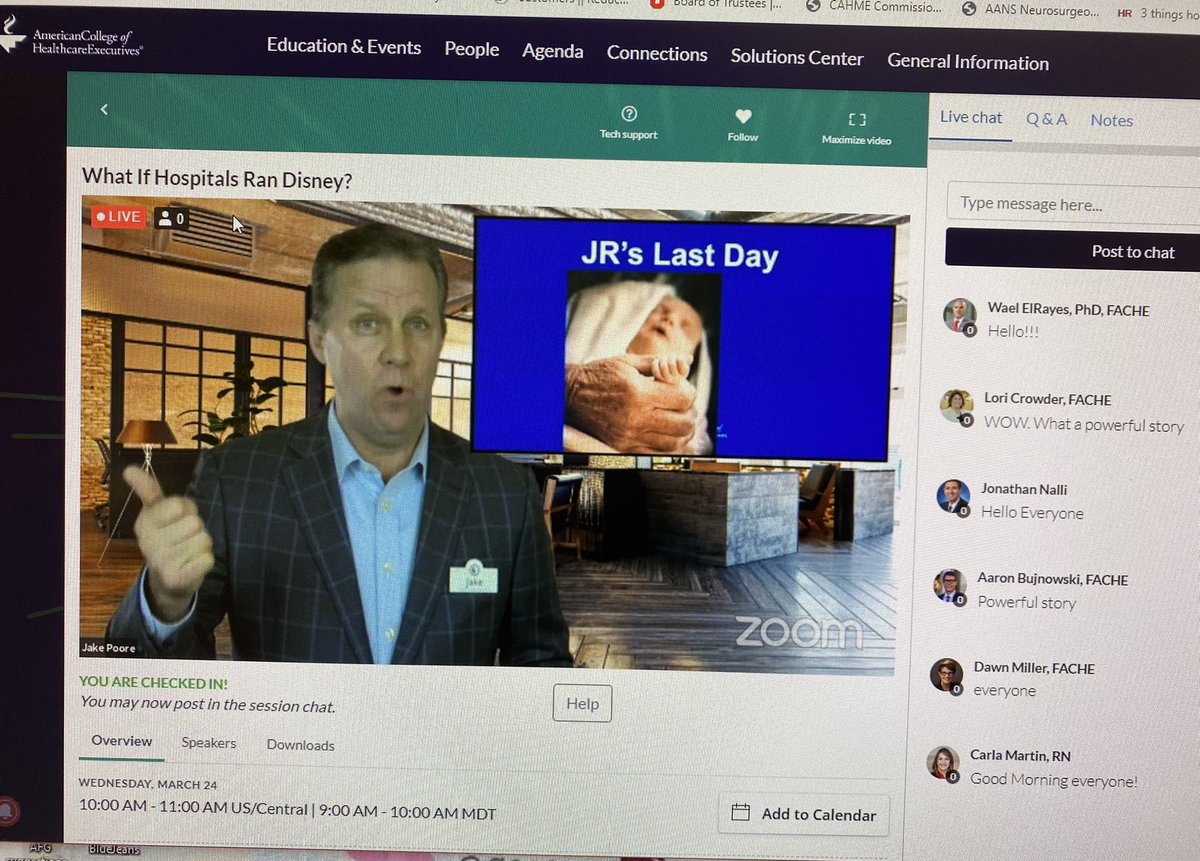1200x861 pixels.
Task: Switch to the Q & A tab
Action: tap(1047, 119)
